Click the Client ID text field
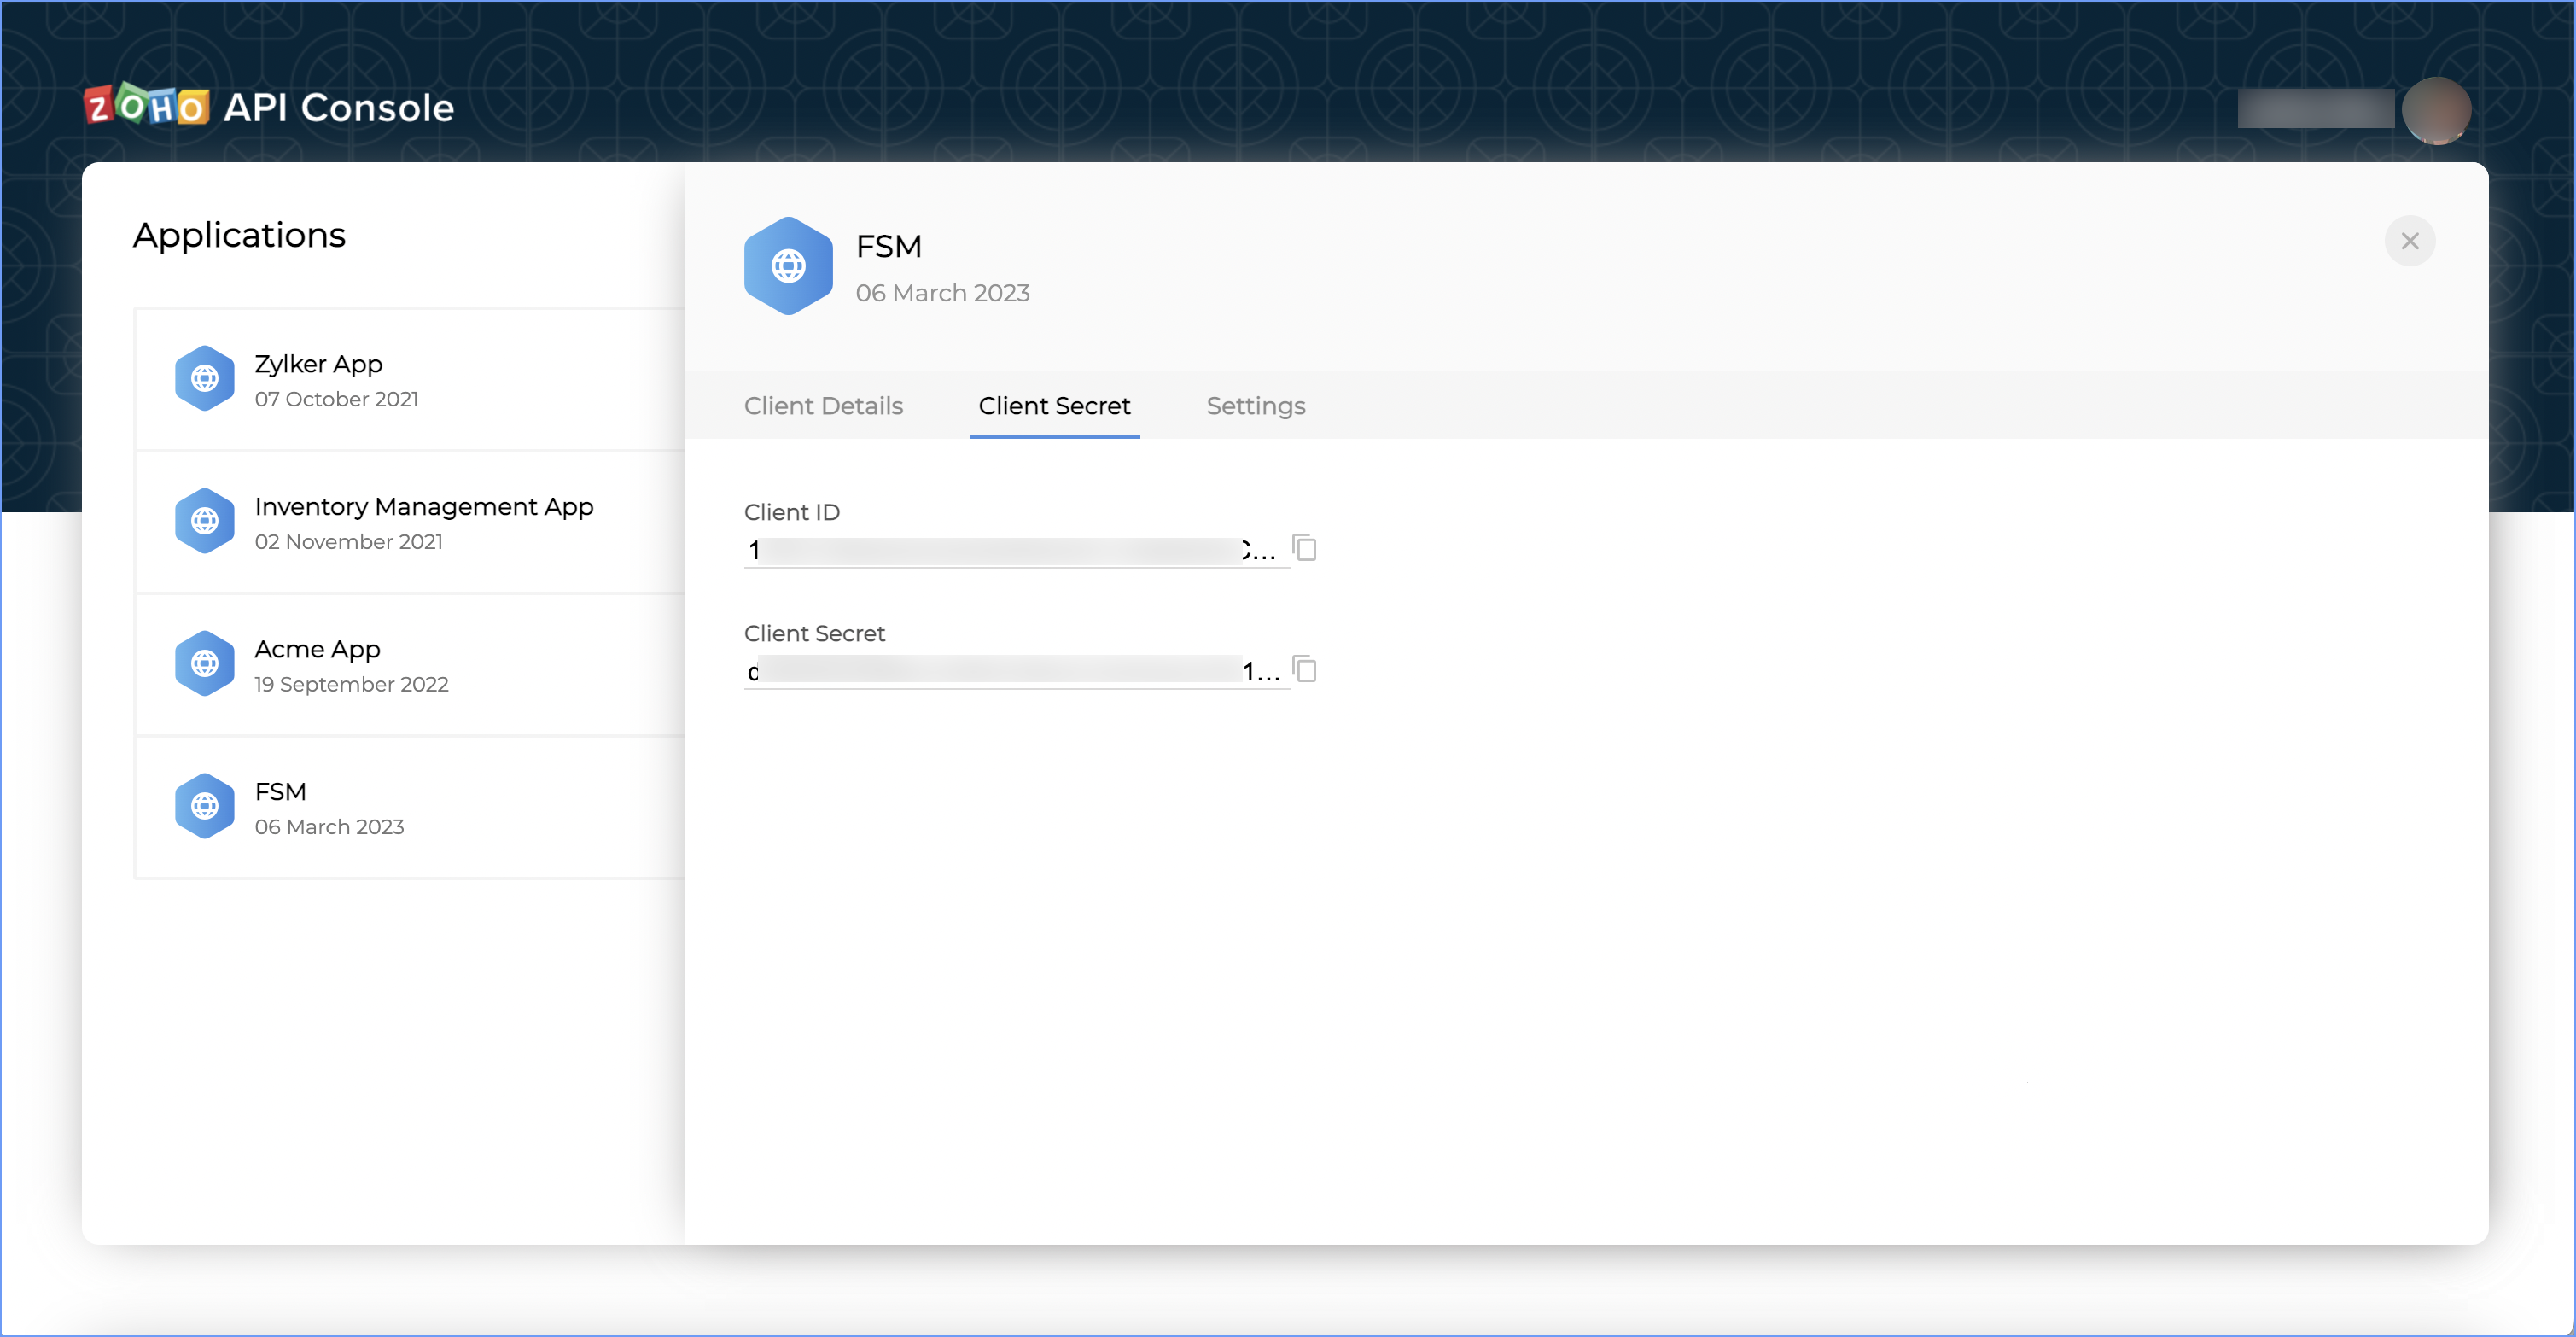This screenshot has width=2576, height=1337. coord(1010,551)
